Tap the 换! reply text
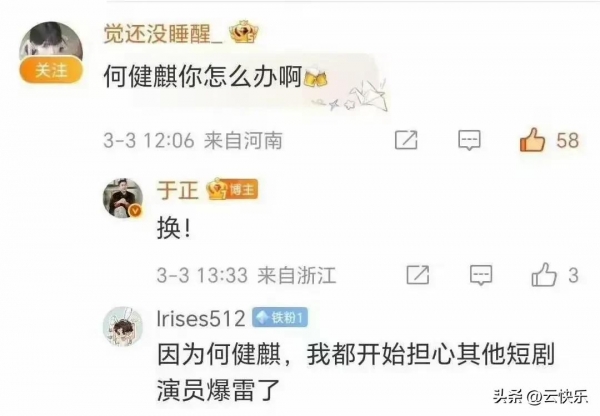Viewport: 600px width, 416px height. (x=174, y=229)
